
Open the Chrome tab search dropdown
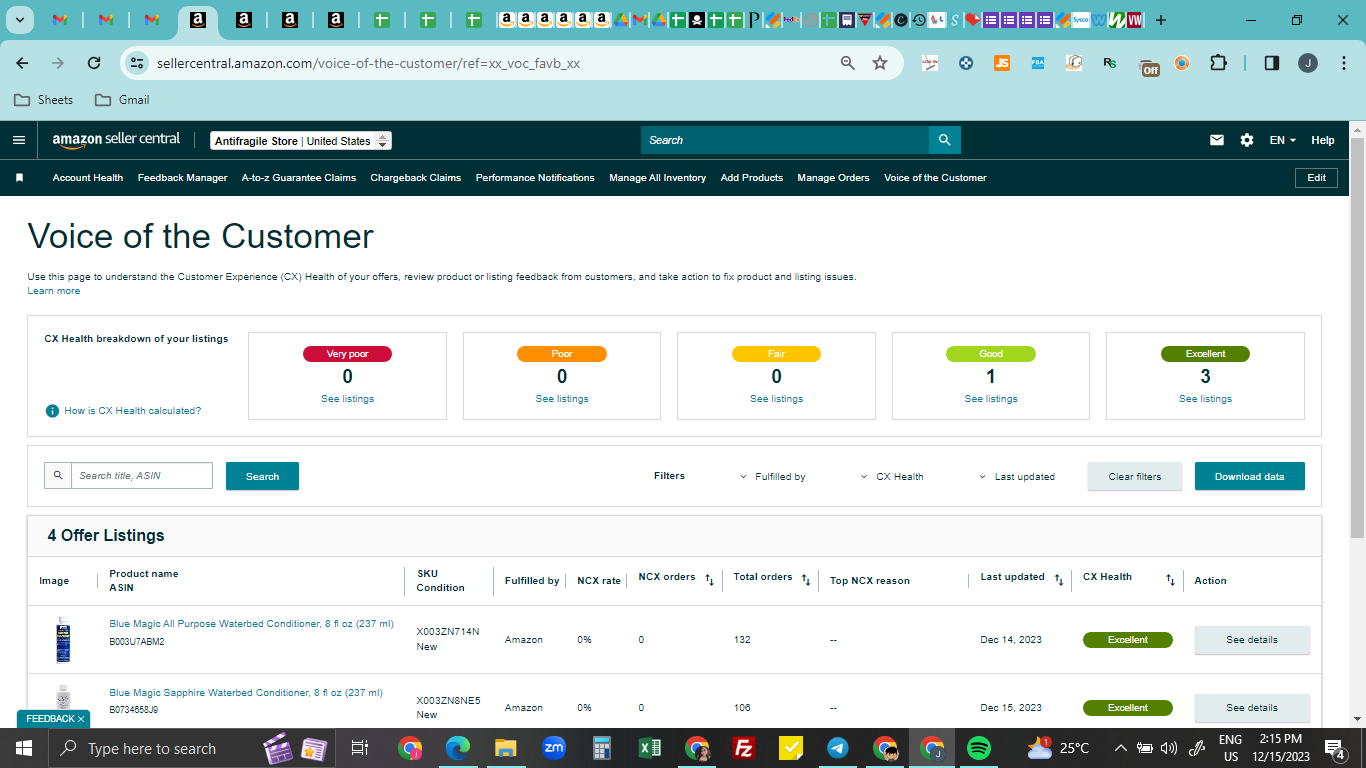pyautogui.click(x=20, y=19)
